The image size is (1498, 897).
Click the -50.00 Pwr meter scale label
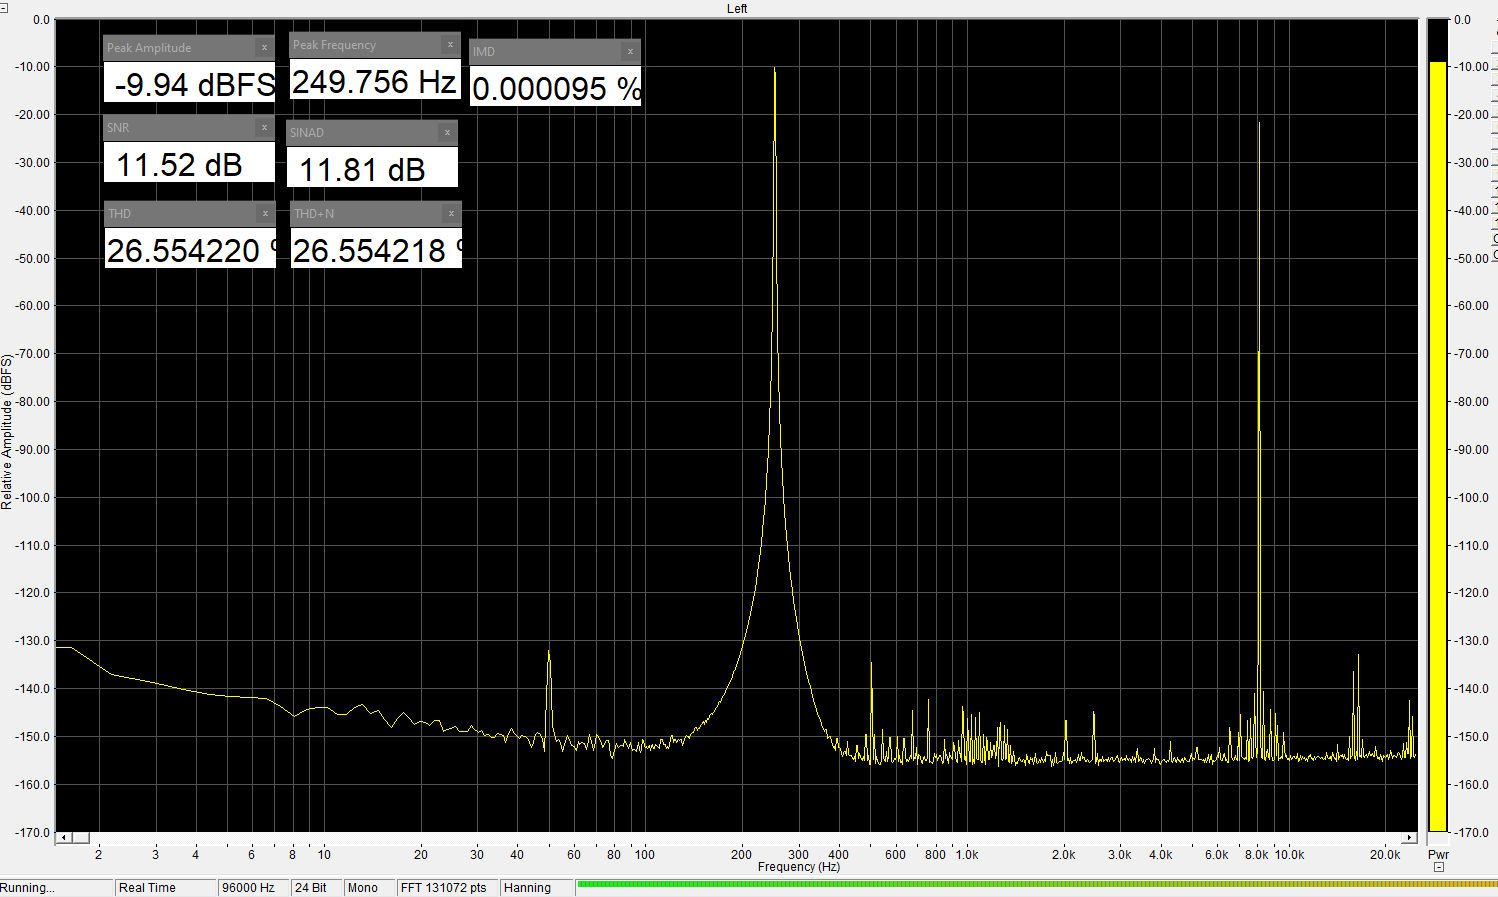(x=1471, y=258)
